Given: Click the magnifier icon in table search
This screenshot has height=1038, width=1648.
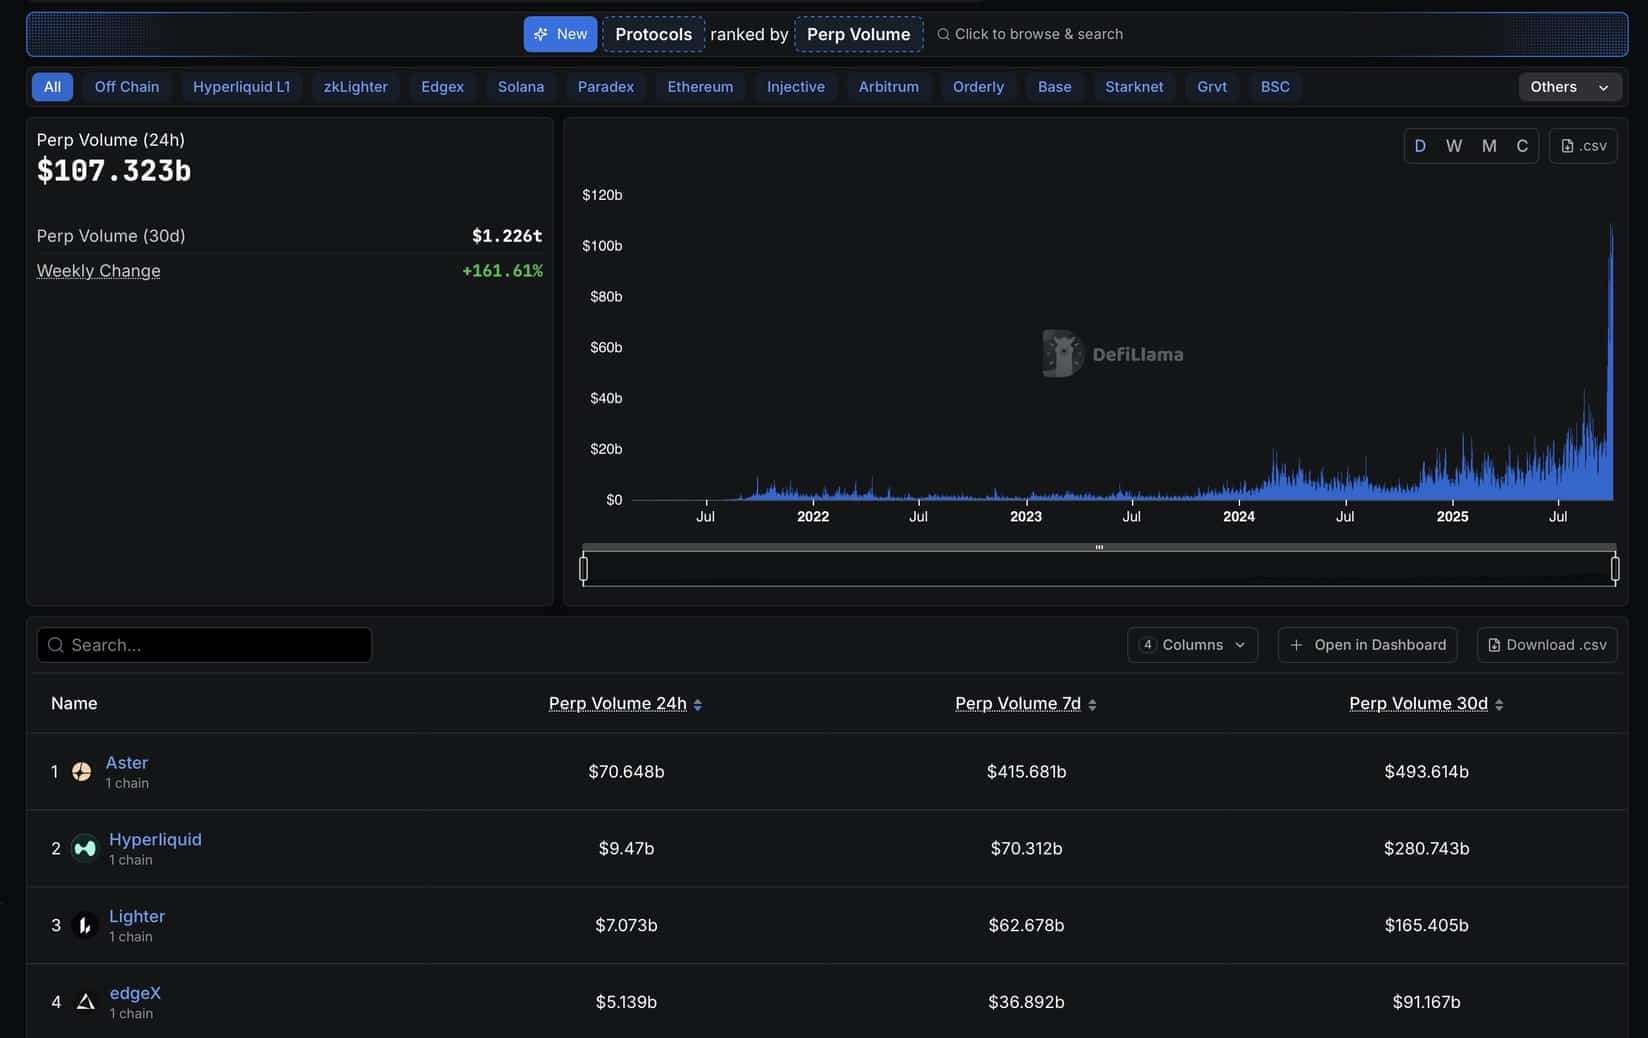Looking at the screenshot, I should [x=56, y=645].
